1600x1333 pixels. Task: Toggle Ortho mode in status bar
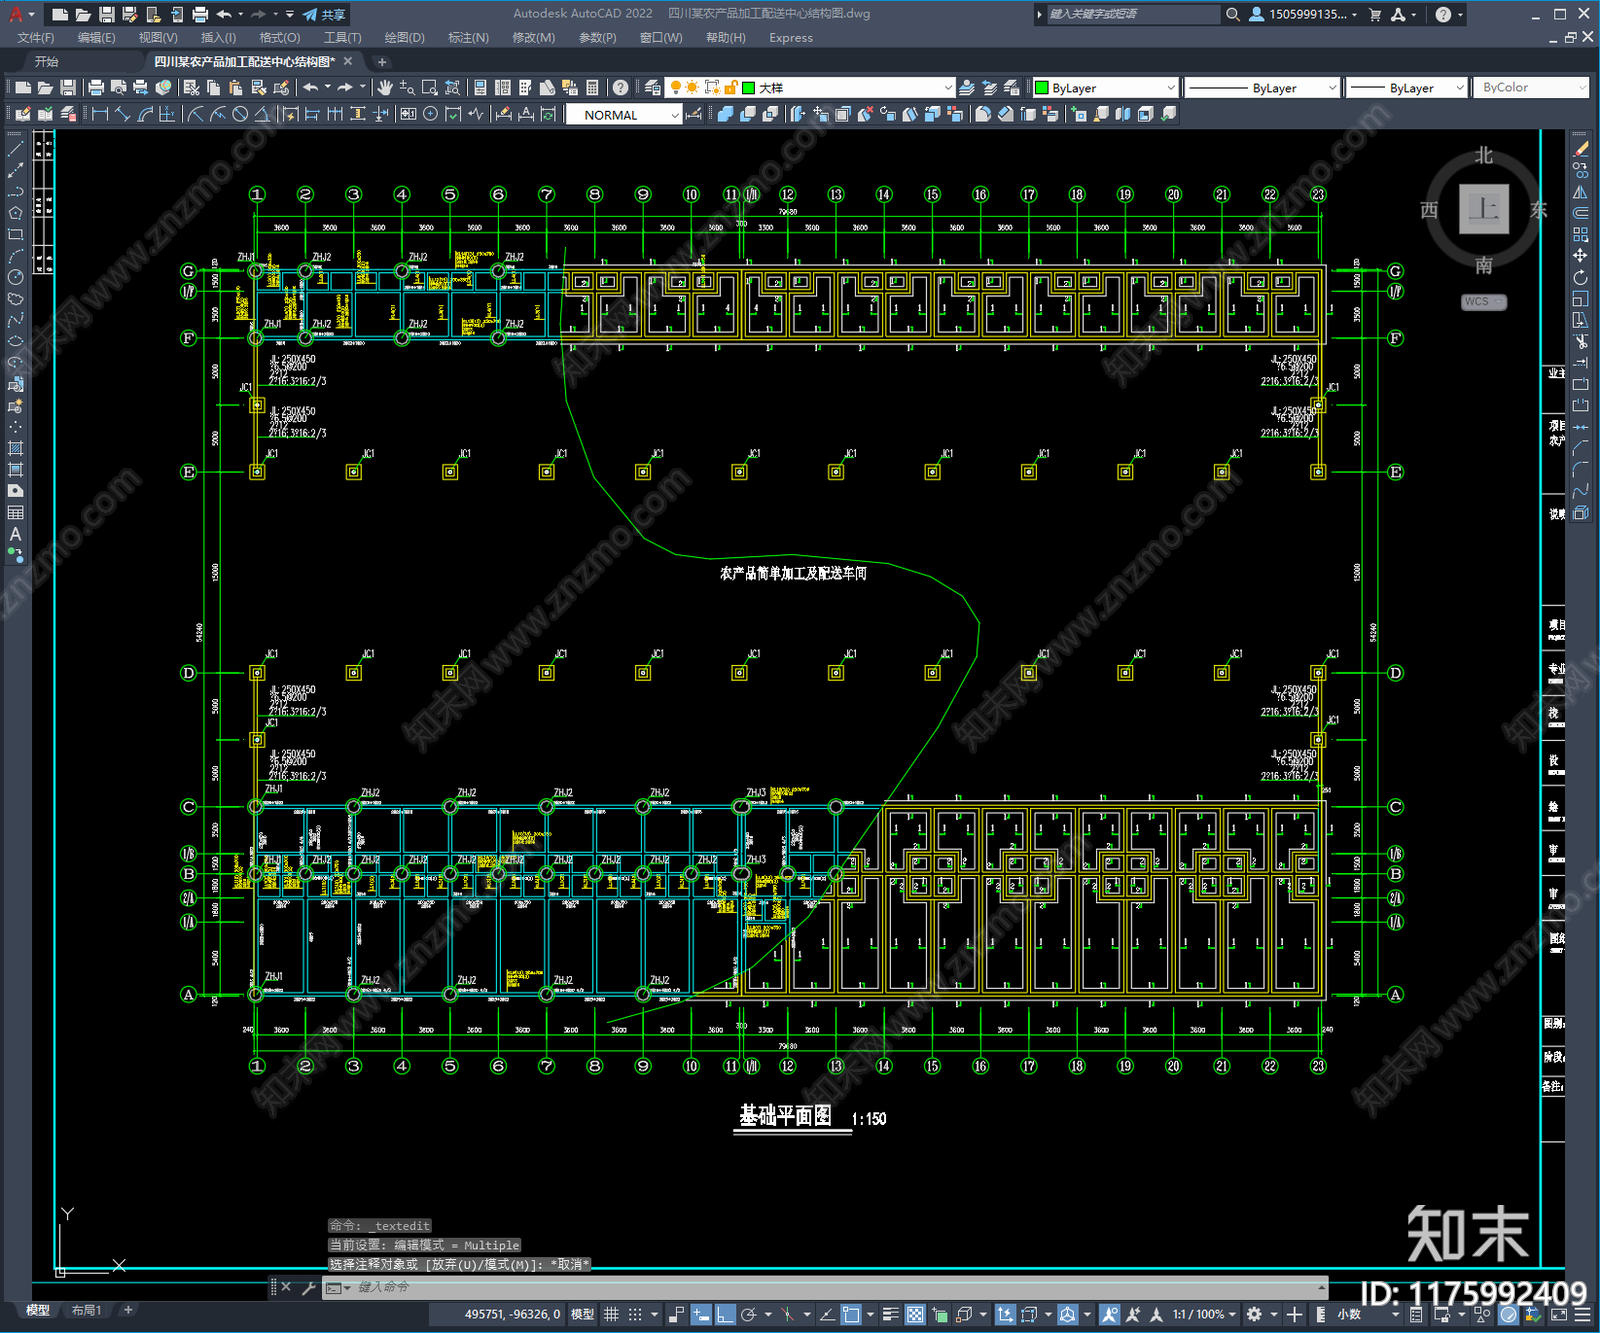(724, 1314)
